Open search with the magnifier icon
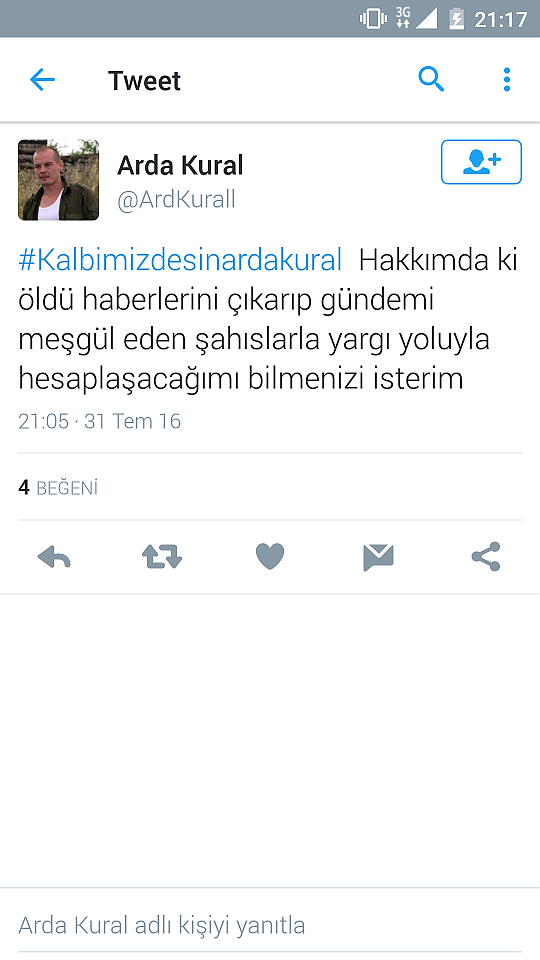The image size is (540, 960). point(431,80)
